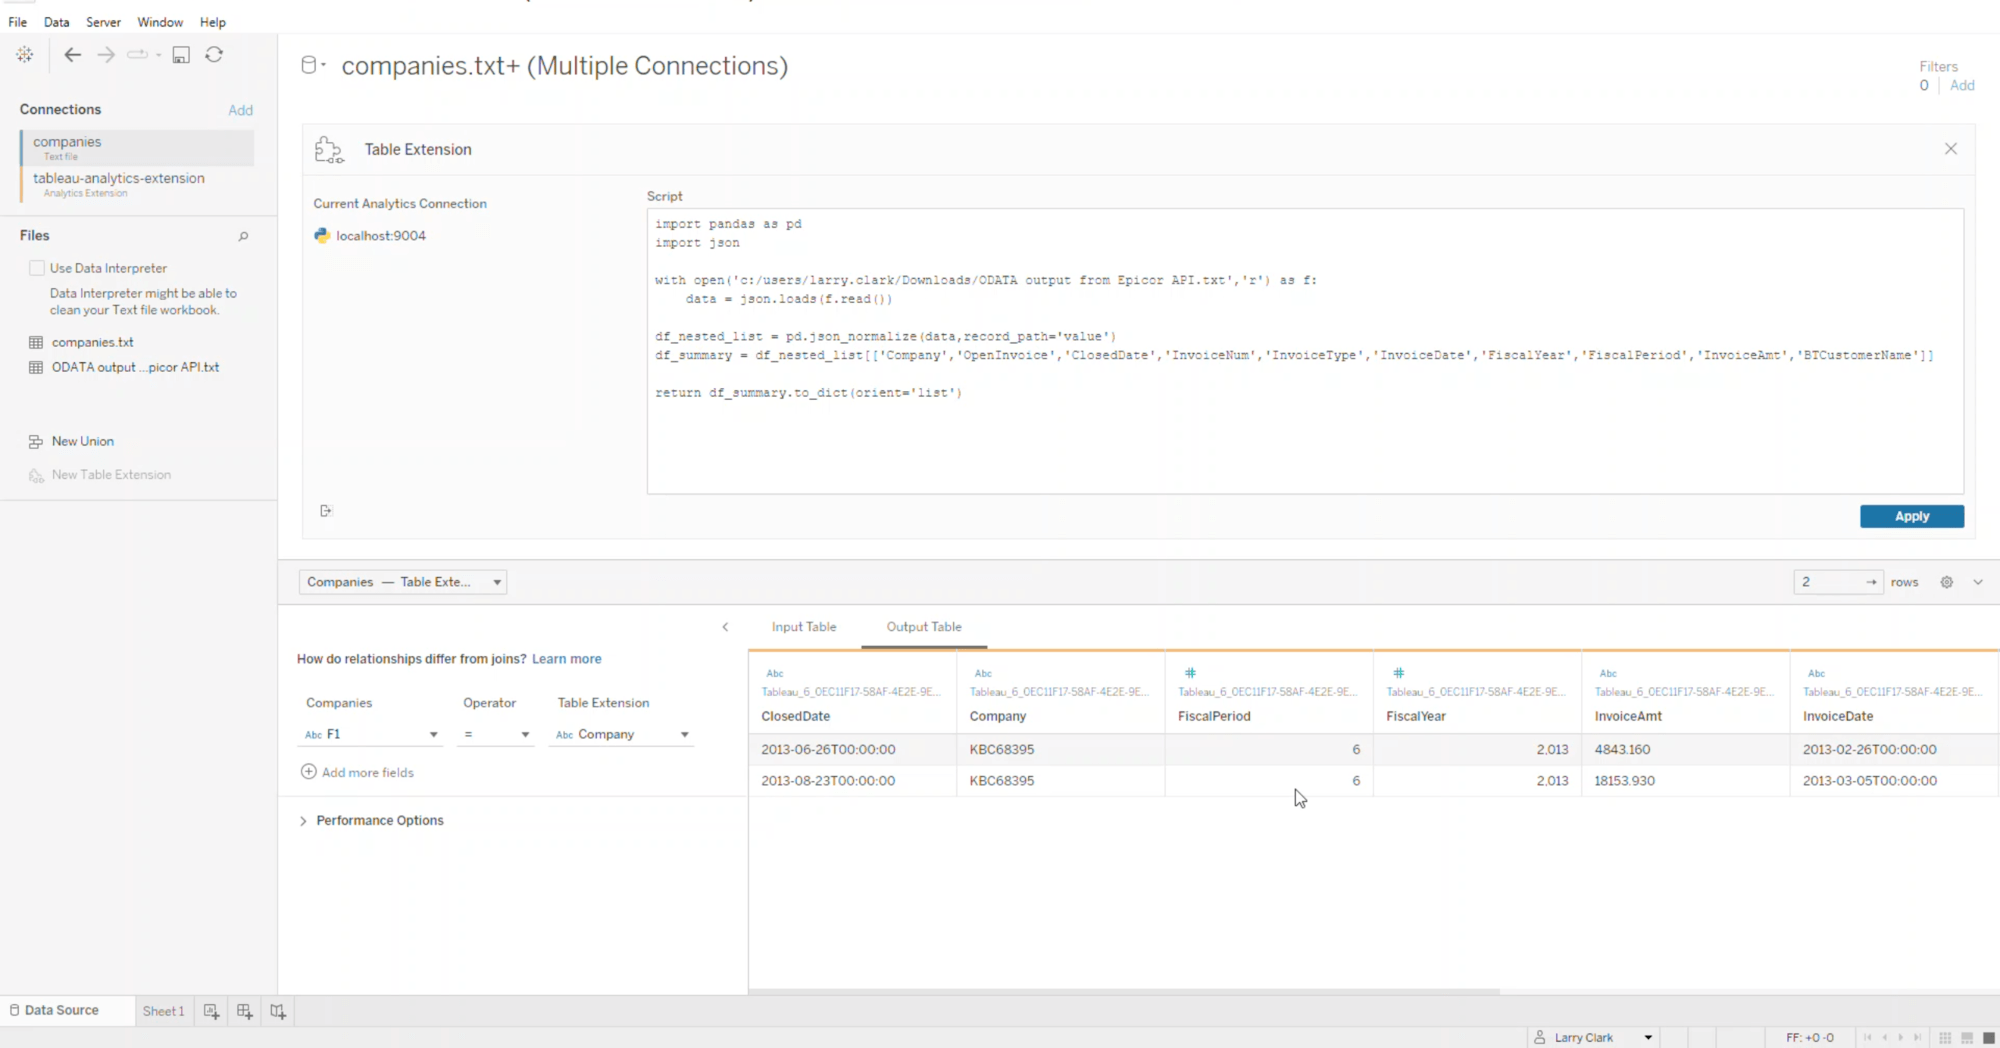Open the table settings gear near rows field
Image resolution: width=2000 pixels, height=1048 pixels.
[1946, 581]
